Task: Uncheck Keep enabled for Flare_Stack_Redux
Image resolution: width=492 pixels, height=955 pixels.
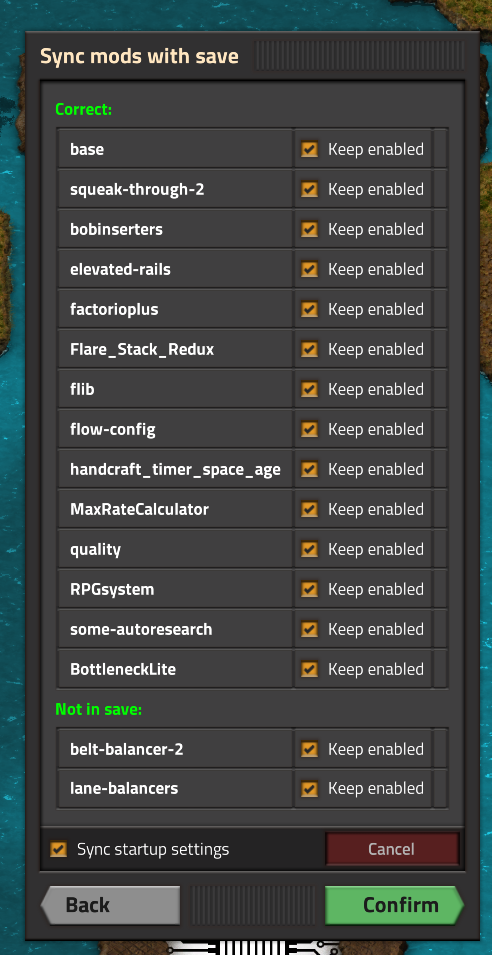Action: pos(309,350)
